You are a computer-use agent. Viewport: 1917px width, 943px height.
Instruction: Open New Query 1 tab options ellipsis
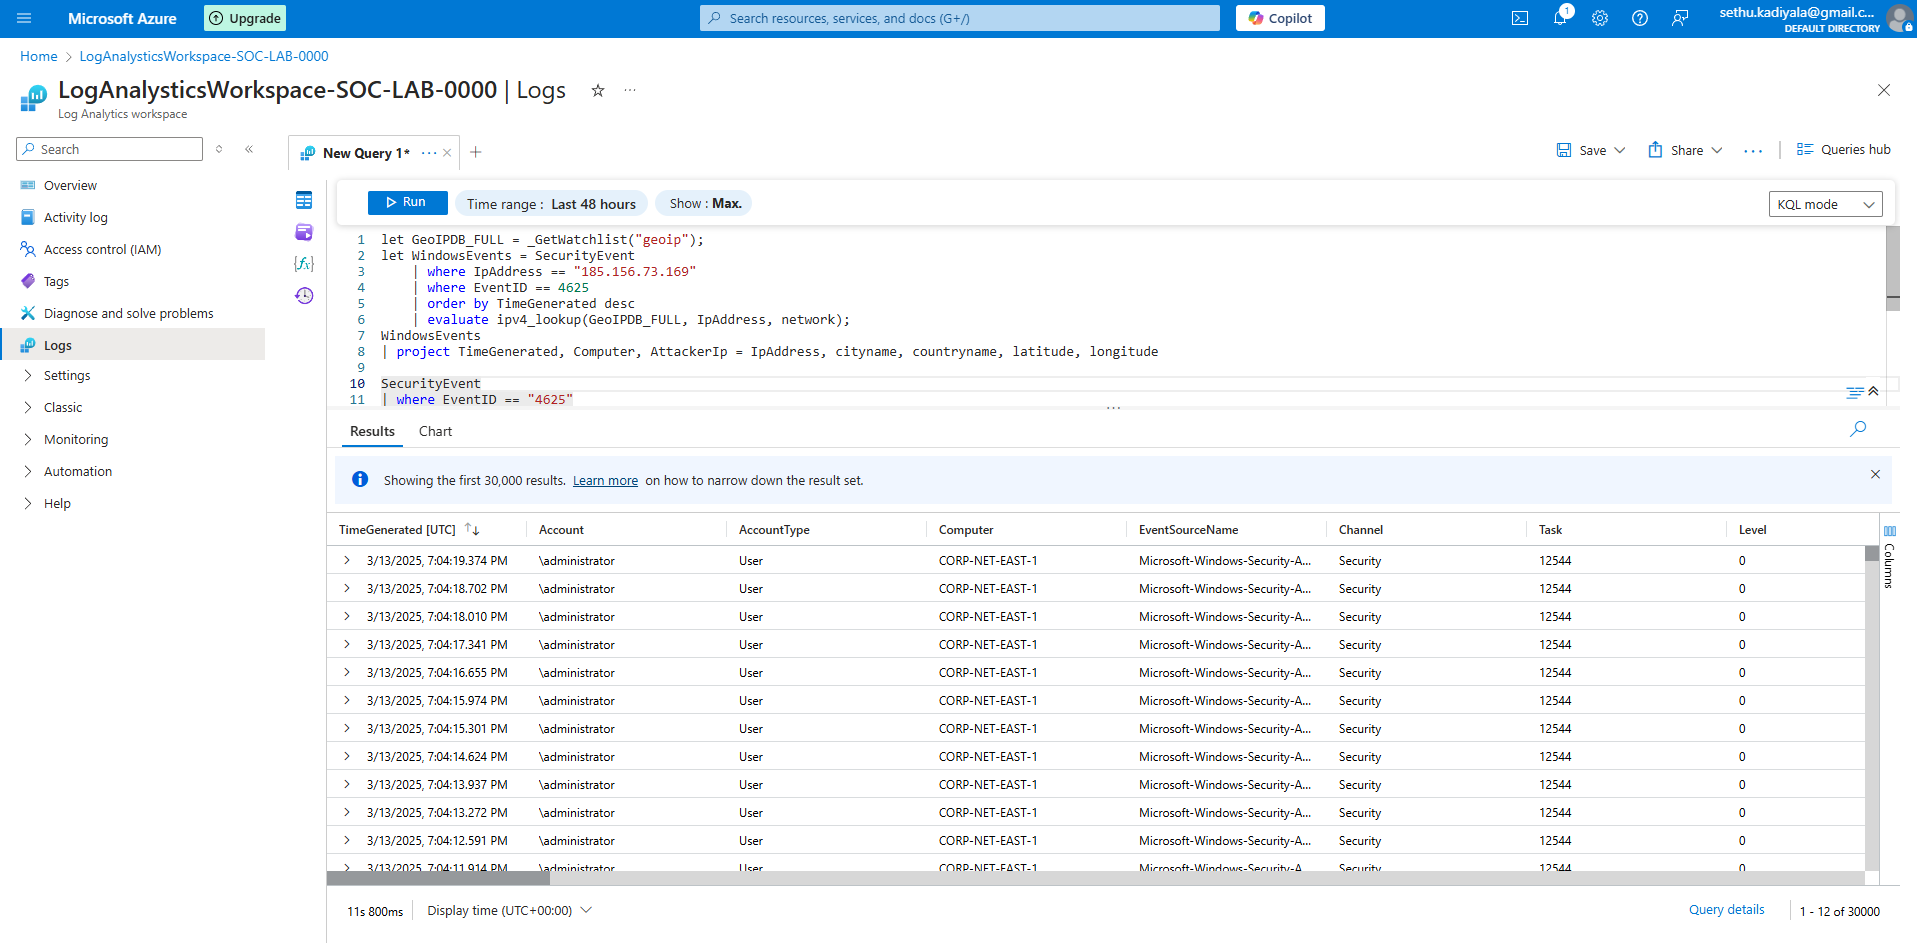pos(429,153)
